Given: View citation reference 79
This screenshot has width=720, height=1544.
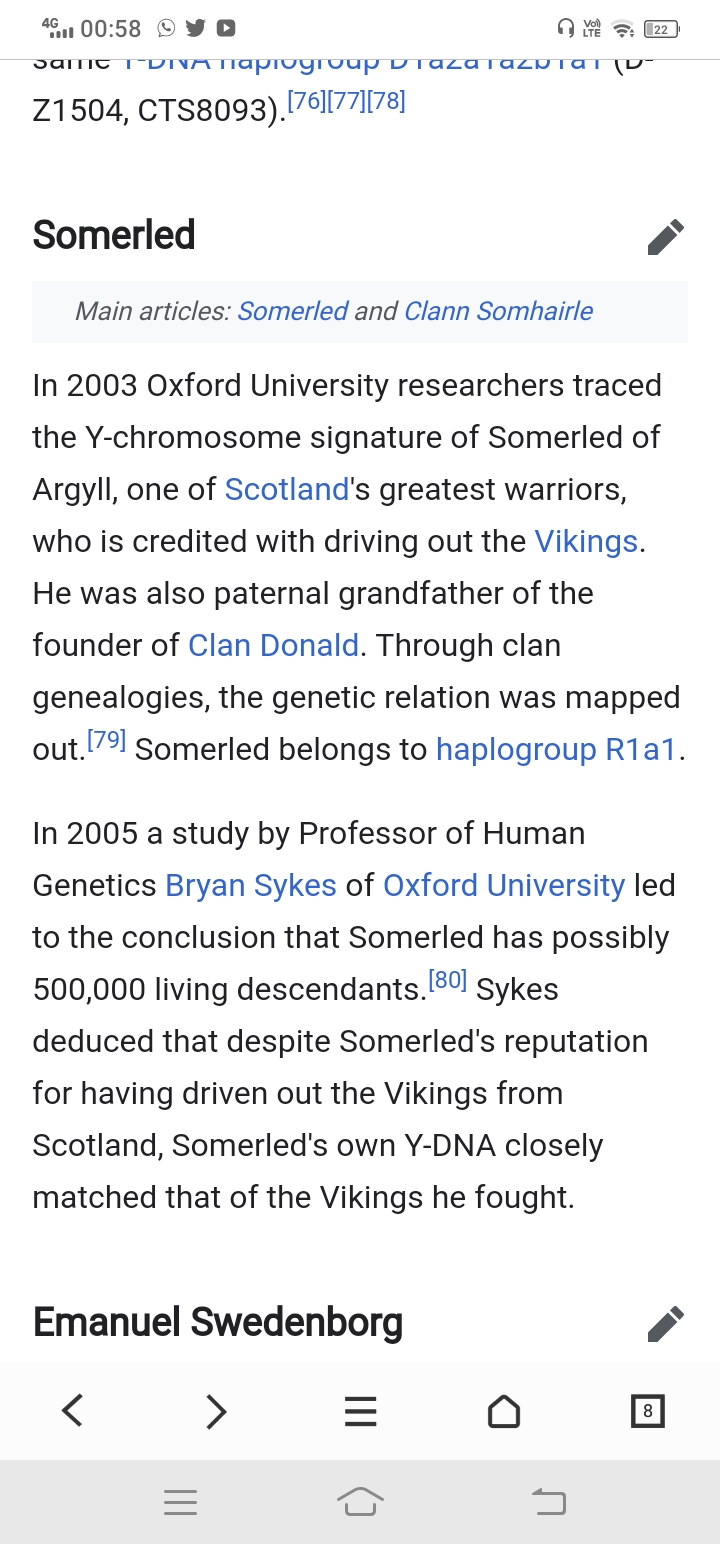Looking at the screenshot, I should tap(106, 740).
